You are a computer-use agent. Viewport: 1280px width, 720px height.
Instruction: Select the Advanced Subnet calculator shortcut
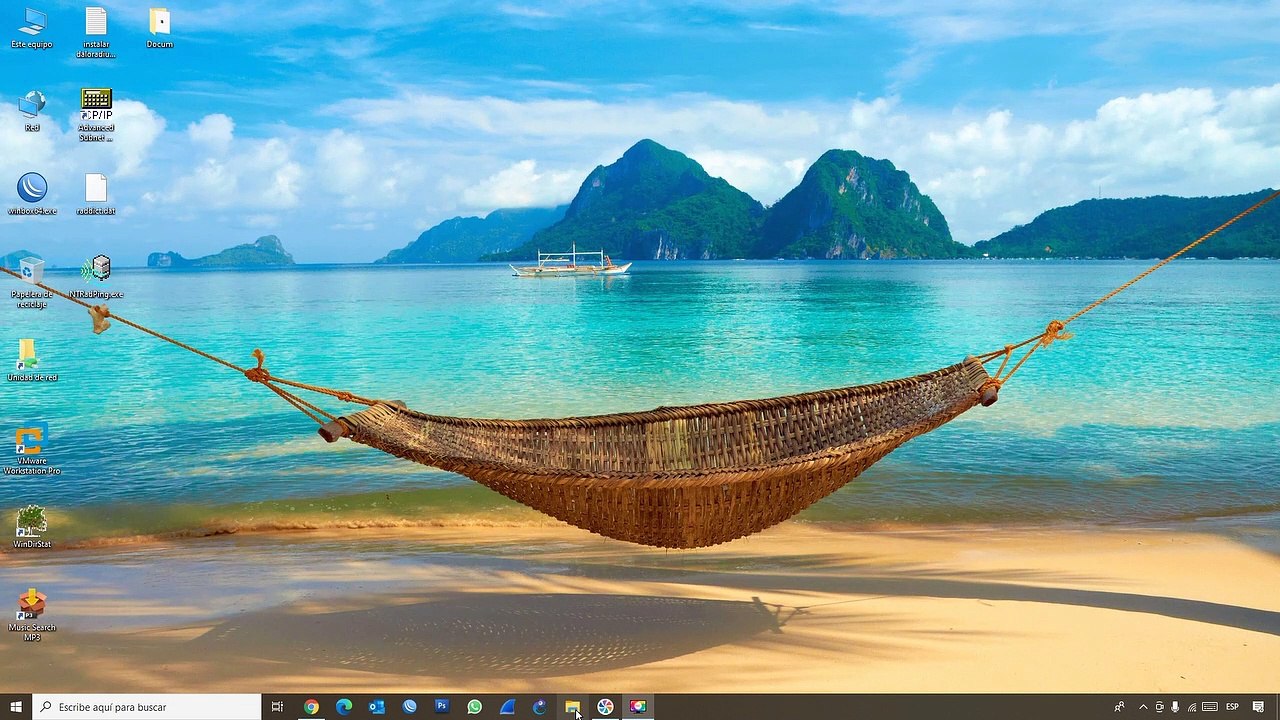(x=96, y=116)
